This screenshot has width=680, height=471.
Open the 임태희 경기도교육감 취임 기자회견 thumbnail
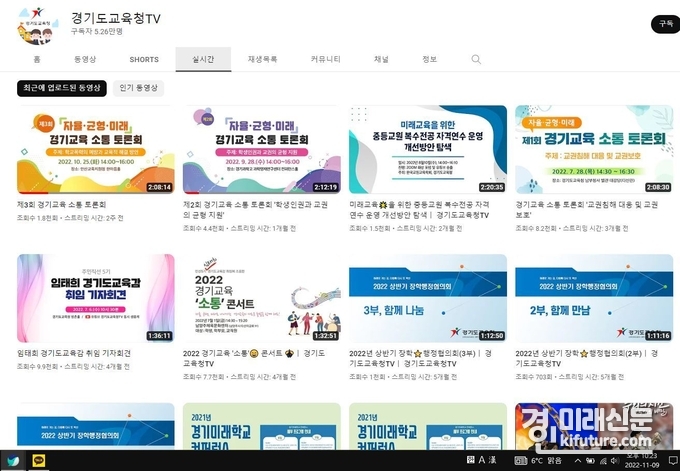pos(96,298)
